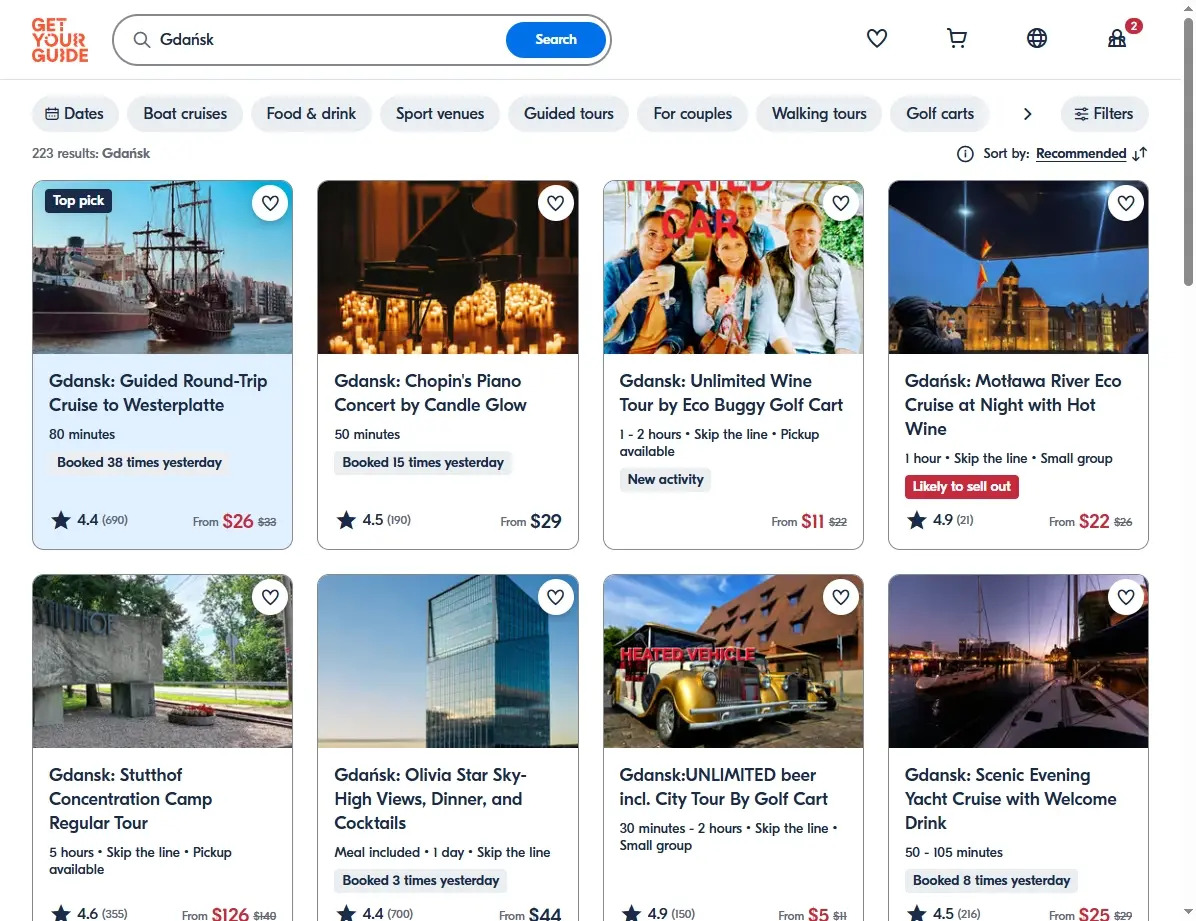This screenshot has height=921, width=1196.
Task: Show more category chips with the arrow
Action: tap(1027, 114)
